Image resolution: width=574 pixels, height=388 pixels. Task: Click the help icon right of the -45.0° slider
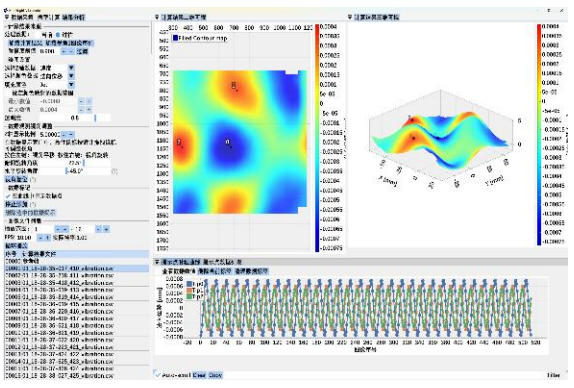(x=115, y=171)
